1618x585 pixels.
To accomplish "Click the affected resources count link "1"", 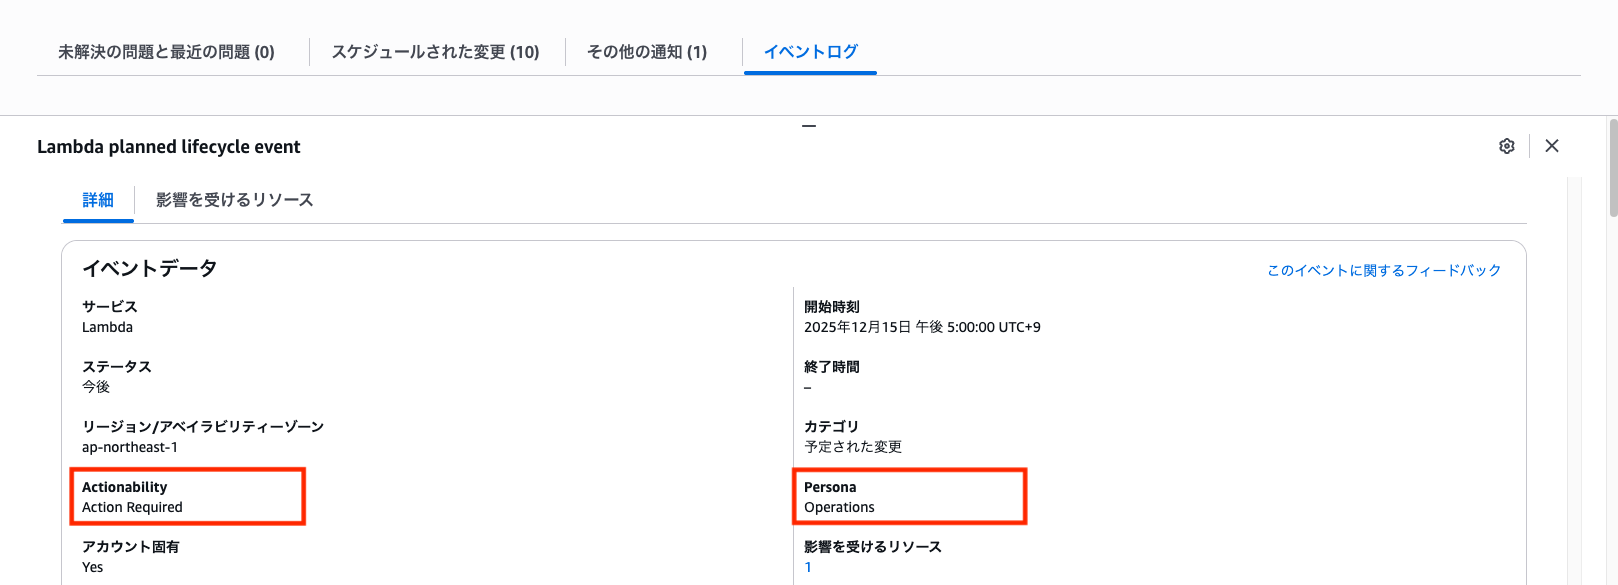I will 808,567.
